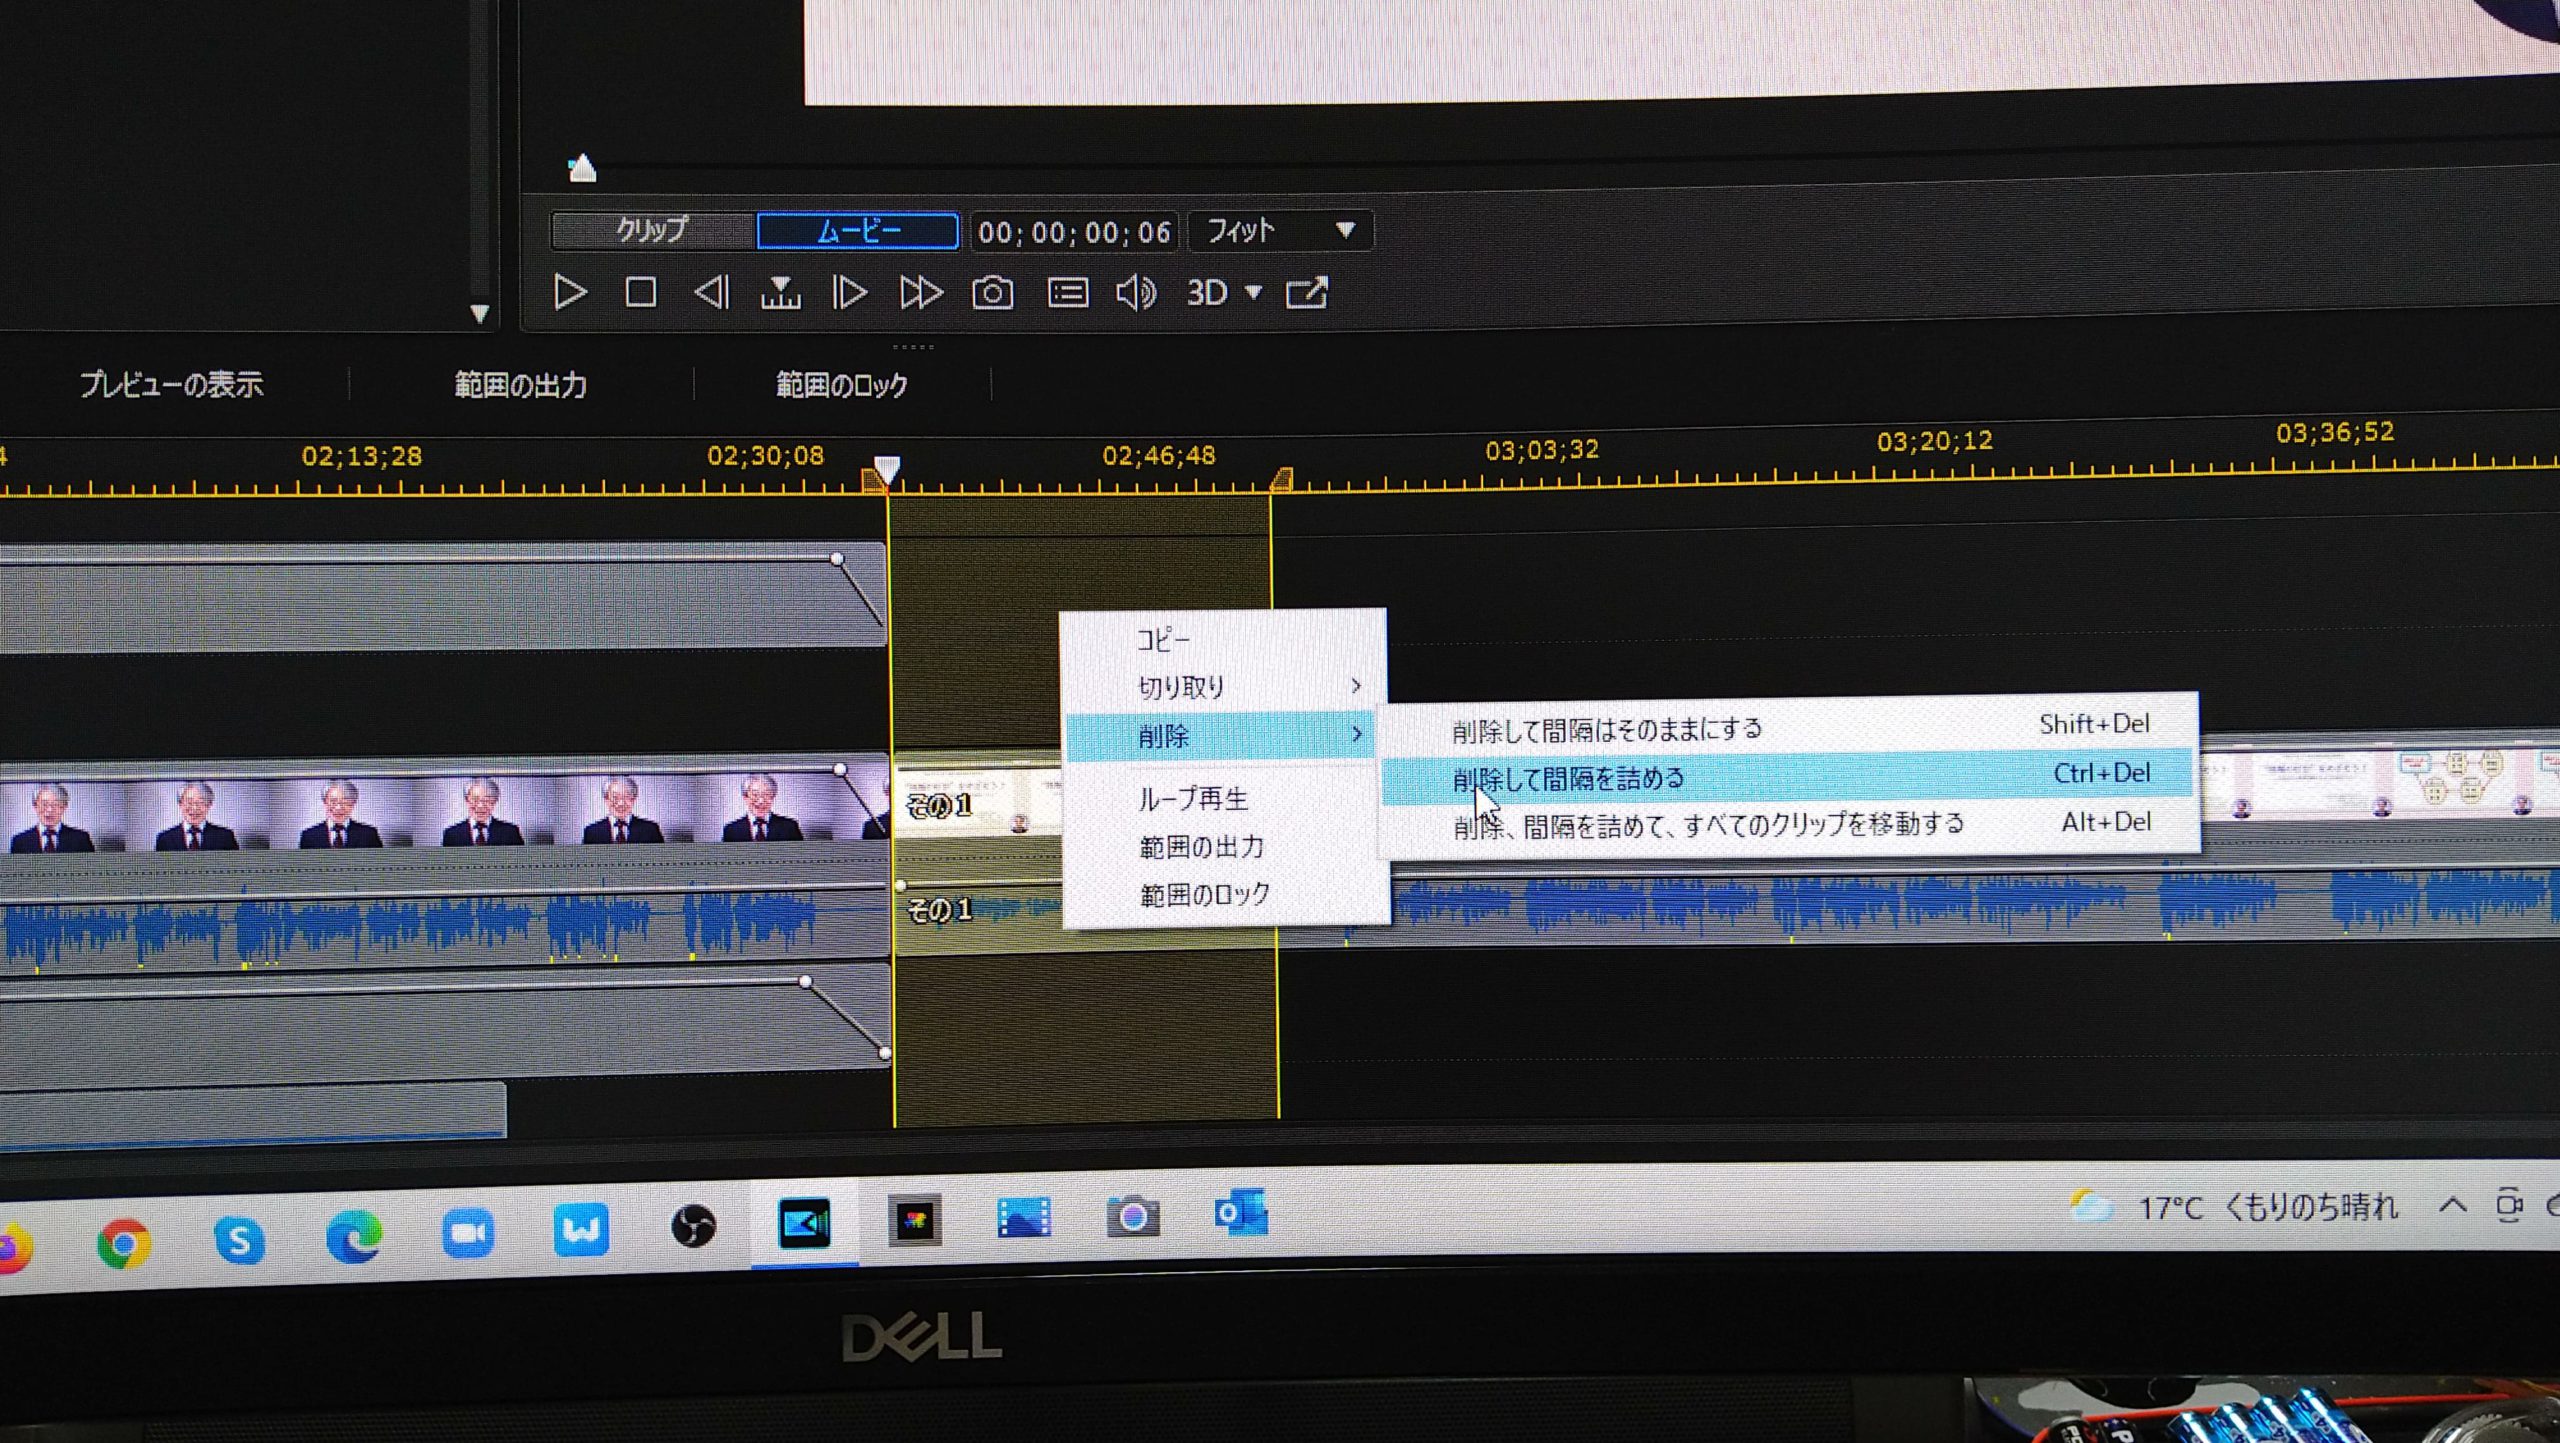
Task: Open the PowerDirector taskbar icon
Action: click(805, 1222)
